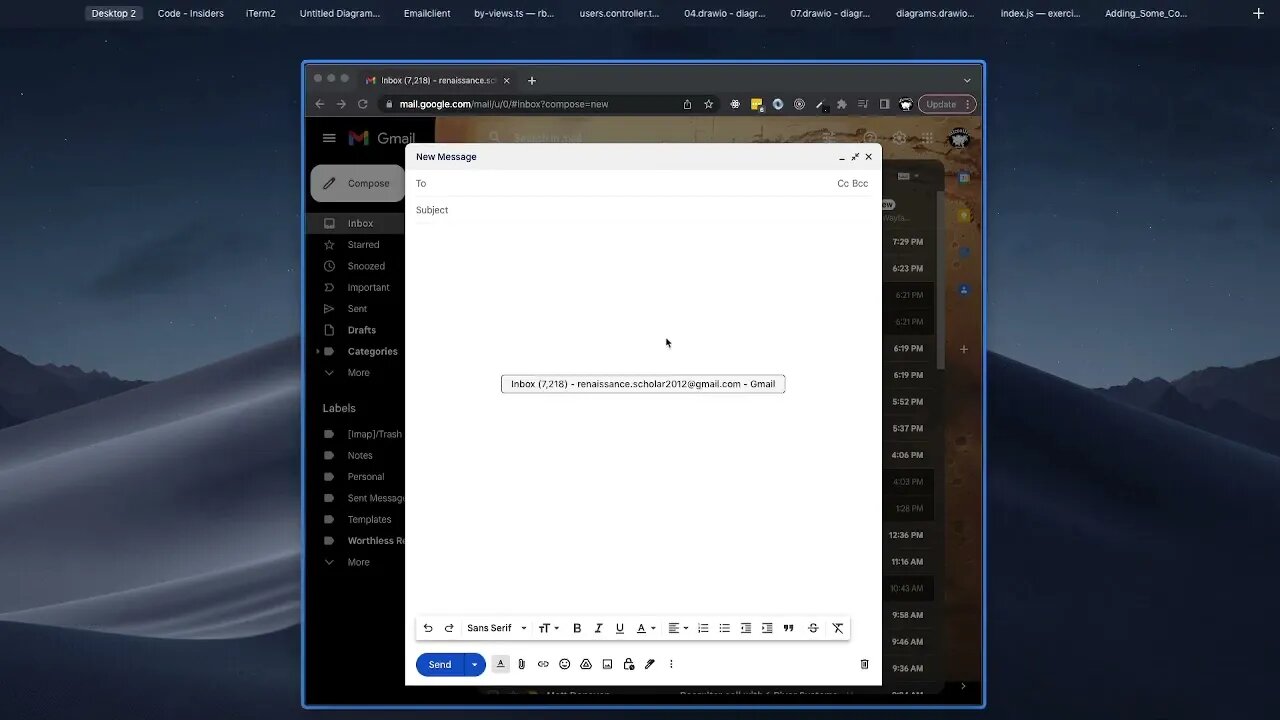1280x720 pixels.
Task: Switch to Code - Insiders space
Action: [191, 13]
